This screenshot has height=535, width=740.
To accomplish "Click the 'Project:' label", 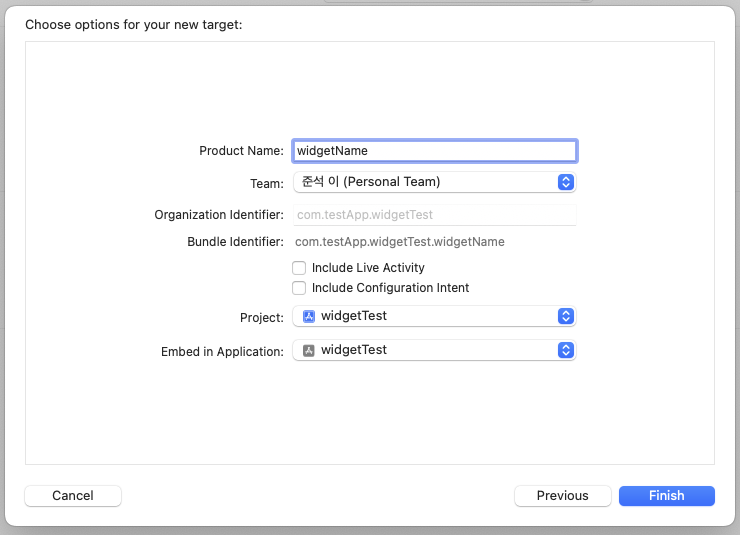I will pyautogui.click(x=262, y=318).
